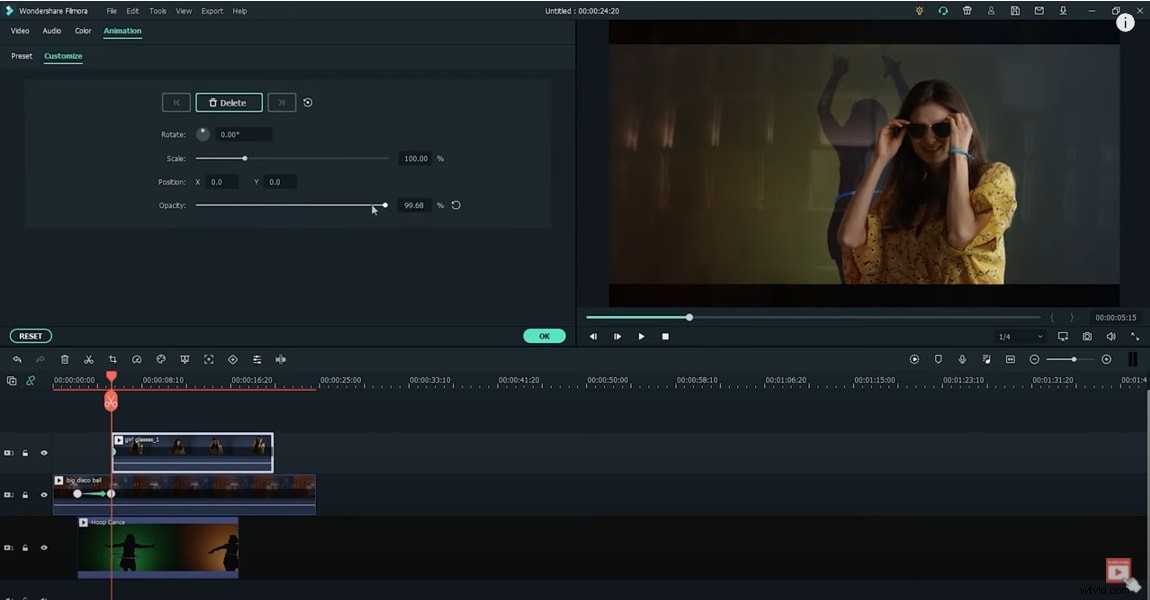Lock the big disco ball track
1150x600 pixels.
(24, 493)
